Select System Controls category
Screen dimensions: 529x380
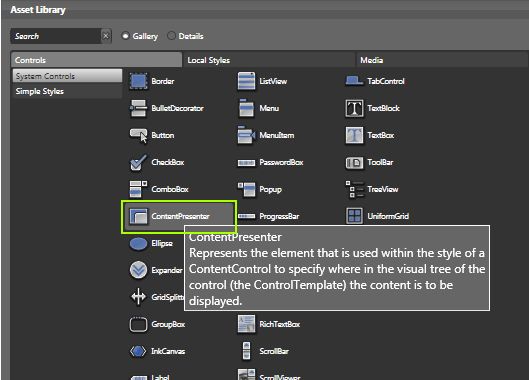pyautogui.click(x=67, y=76)
